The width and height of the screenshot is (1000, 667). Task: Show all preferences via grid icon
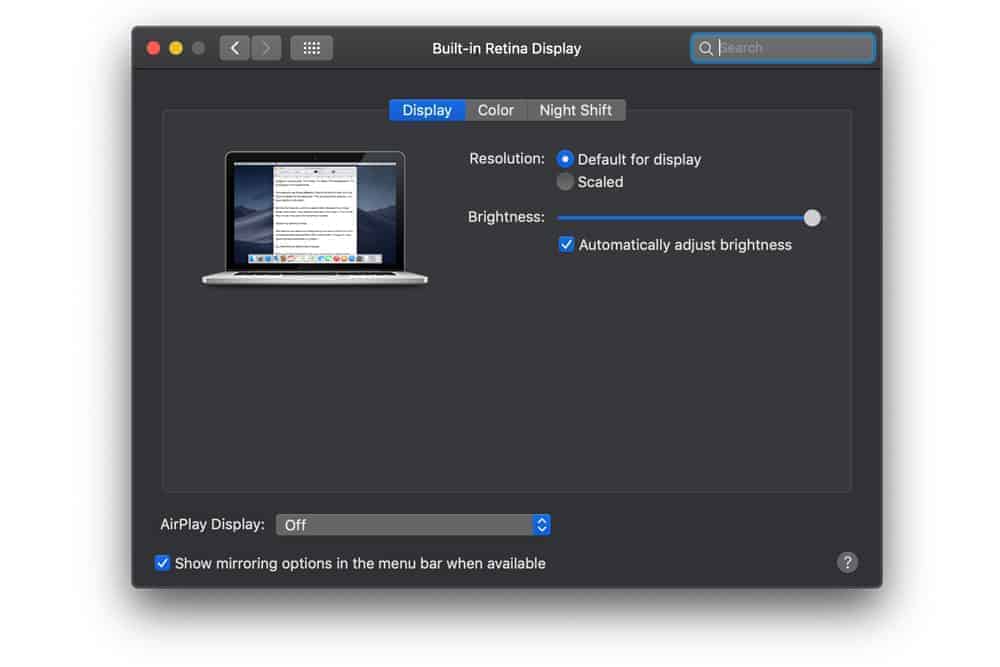click(311, 48)
